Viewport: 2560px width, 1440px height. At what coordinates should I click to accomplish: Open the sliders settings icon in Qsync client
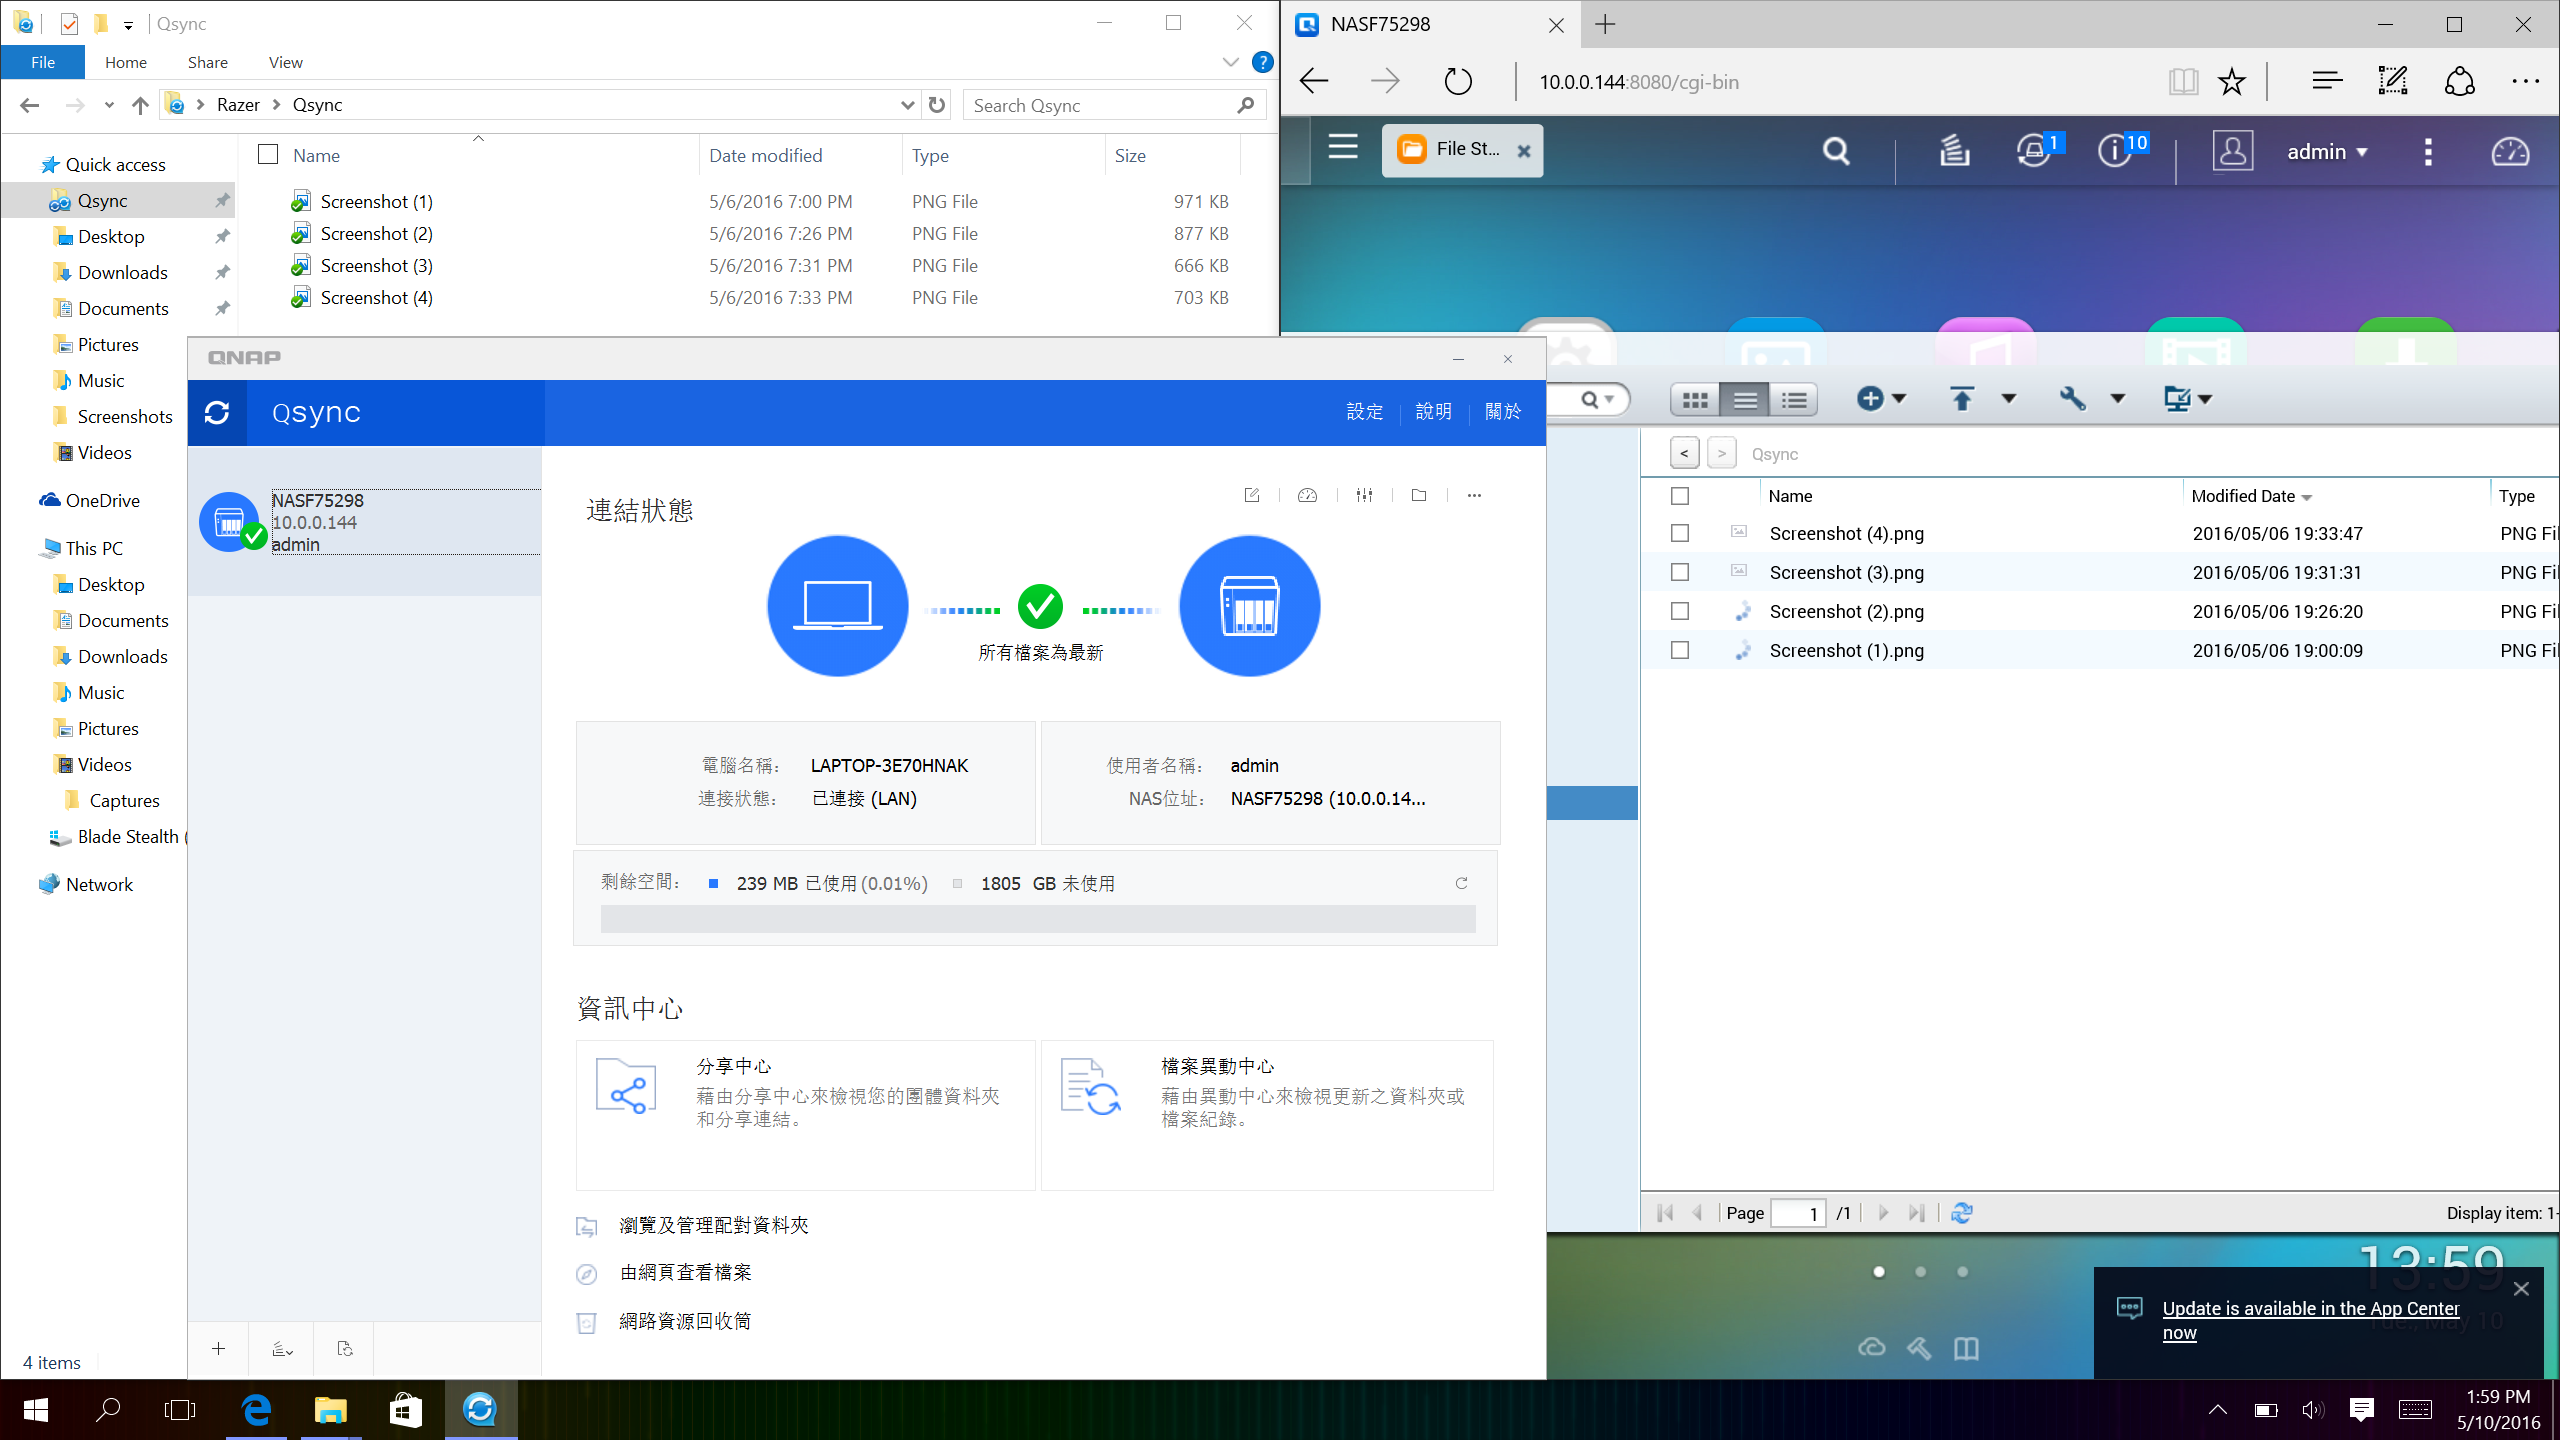[1364, 495]
